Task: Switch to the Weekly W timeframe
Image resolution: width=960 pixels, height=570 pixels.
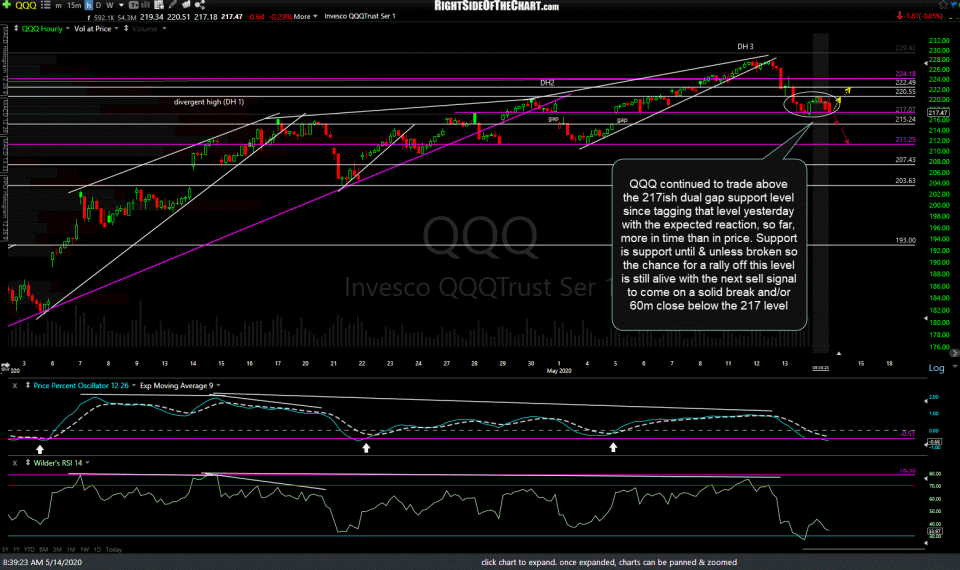Action: coord(110,6)
